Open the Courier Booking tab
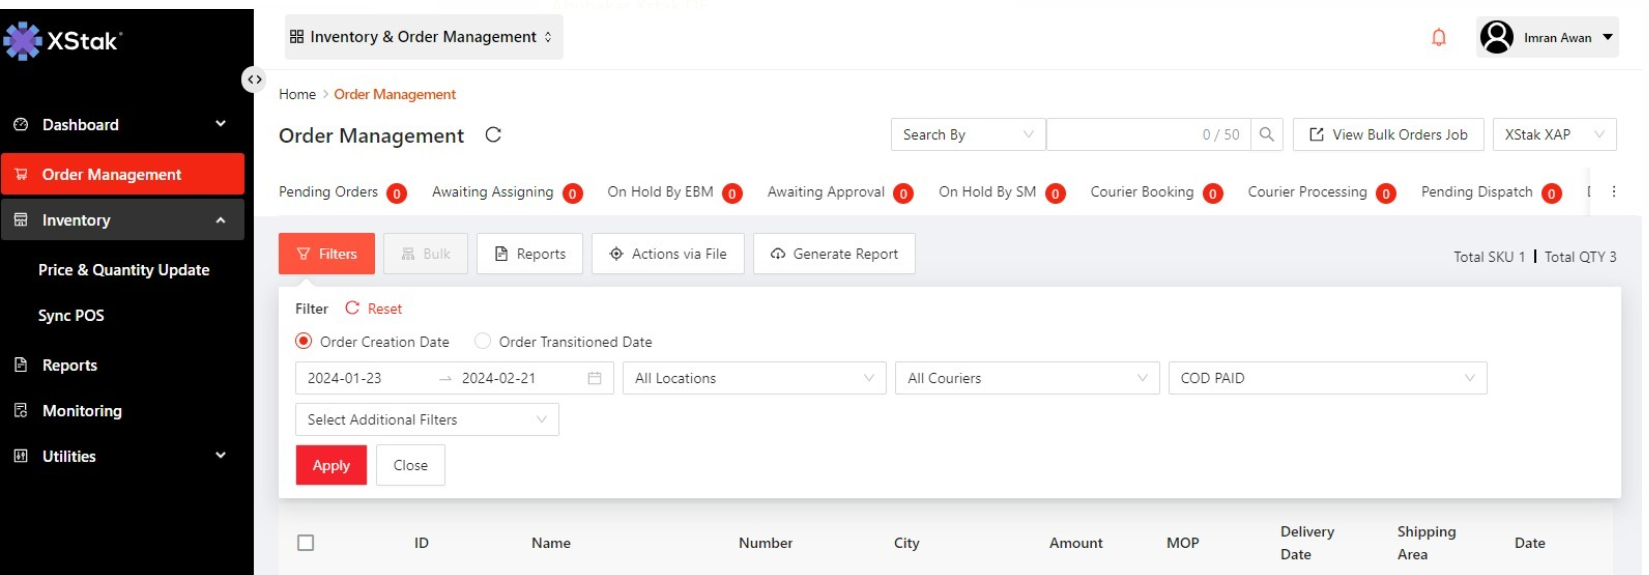The width and height of the screenshot is (1649, 575). pos(1141,192)
